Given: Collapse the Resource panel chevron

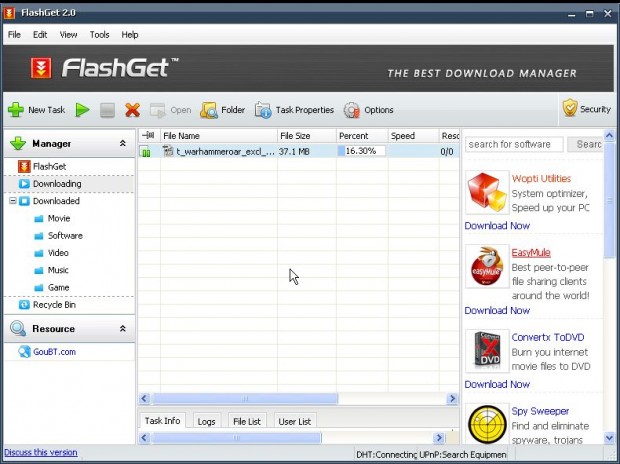Looking at the screenshot, I should point(123,328).
